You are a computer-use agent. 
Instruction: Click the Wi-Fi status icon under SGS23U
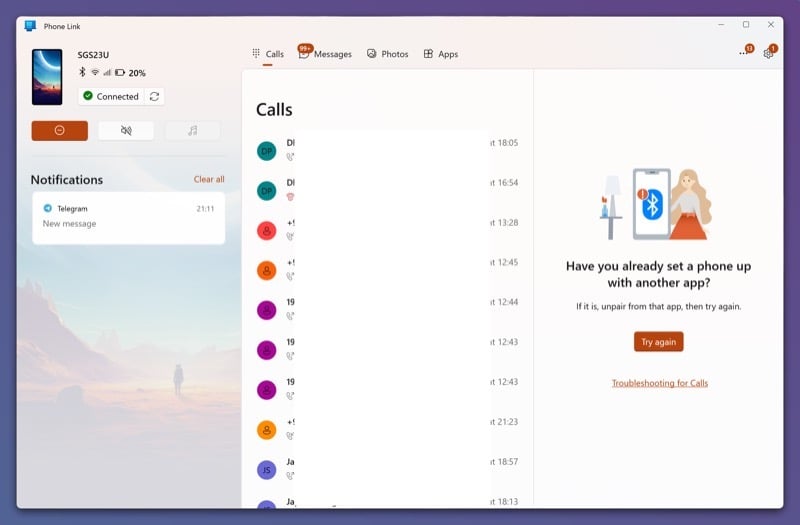click(95, 72)
